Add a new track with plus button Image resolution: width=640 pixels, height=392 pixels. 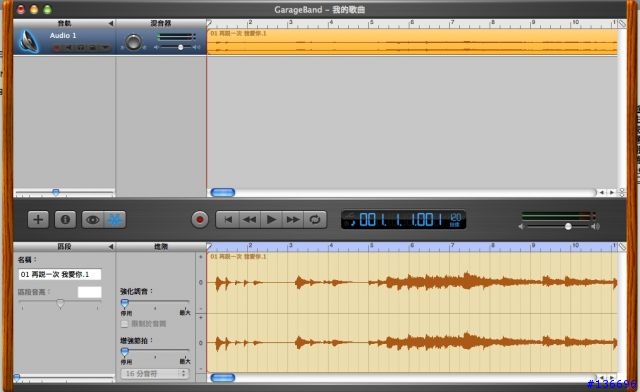[38, 220]
